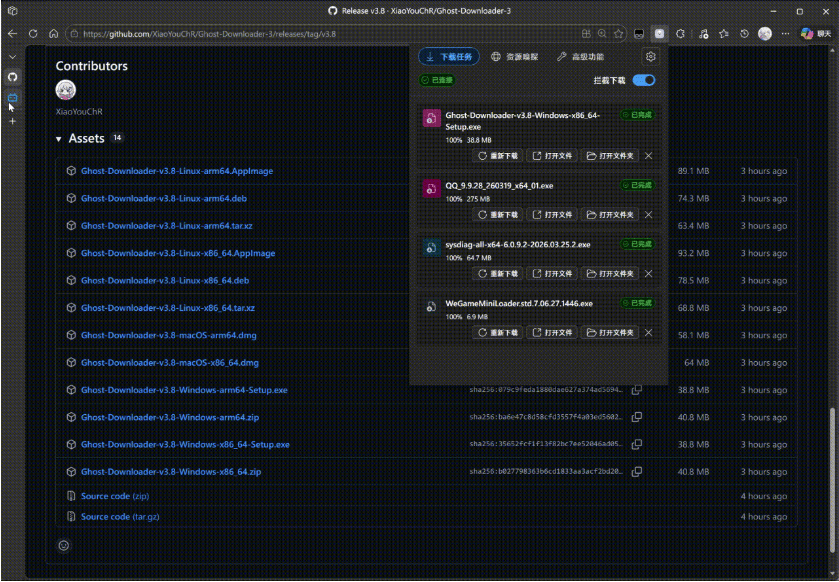The image size is (839, 582).
Task: Download Ghost-Downloader-v3.8-Windows-x86_64.zip link
Action: point(171,472)
